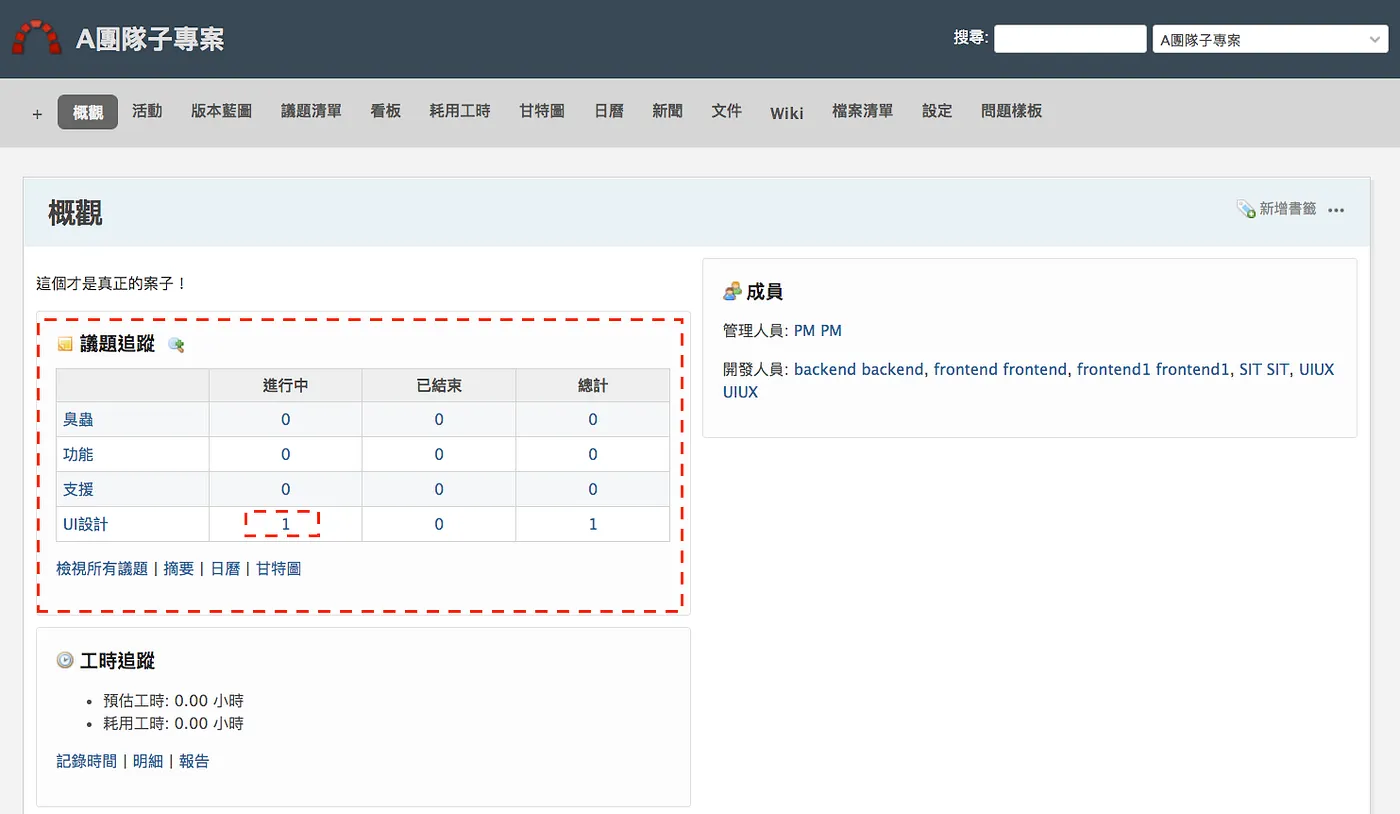Go to the 檔案清單 tab

(x=862, y=111)
